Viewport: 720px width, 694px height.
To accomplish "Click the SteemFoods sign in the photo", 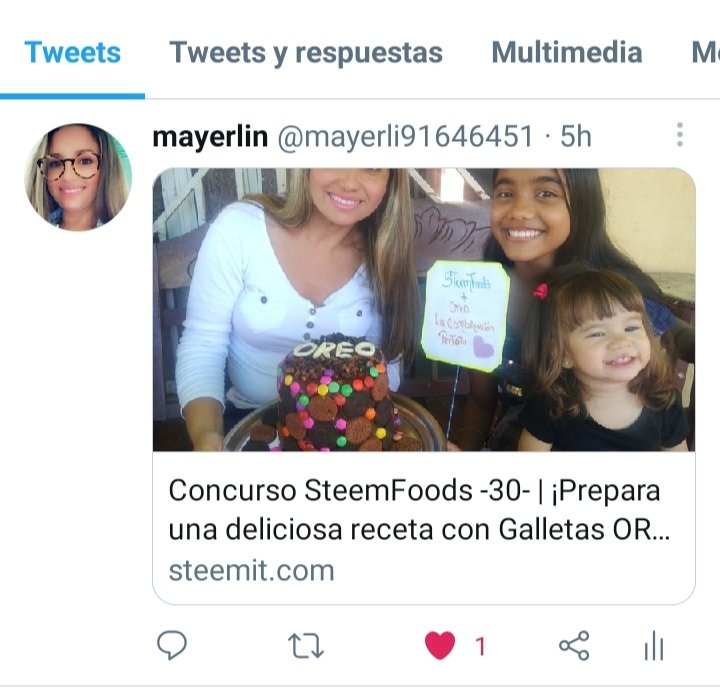I will pyautogui.click(x=465, y=316).
